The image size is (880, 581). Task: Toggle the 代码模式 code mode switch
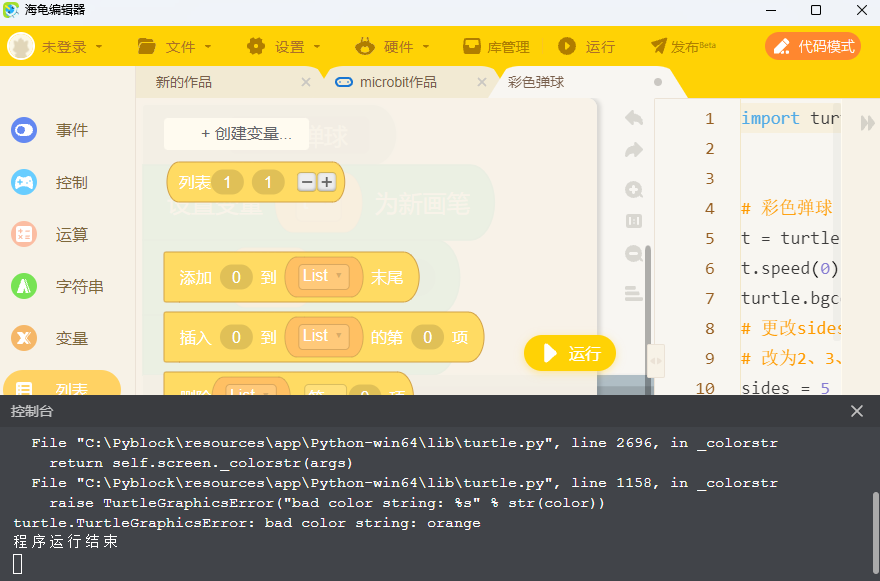(x=812, y=46)
